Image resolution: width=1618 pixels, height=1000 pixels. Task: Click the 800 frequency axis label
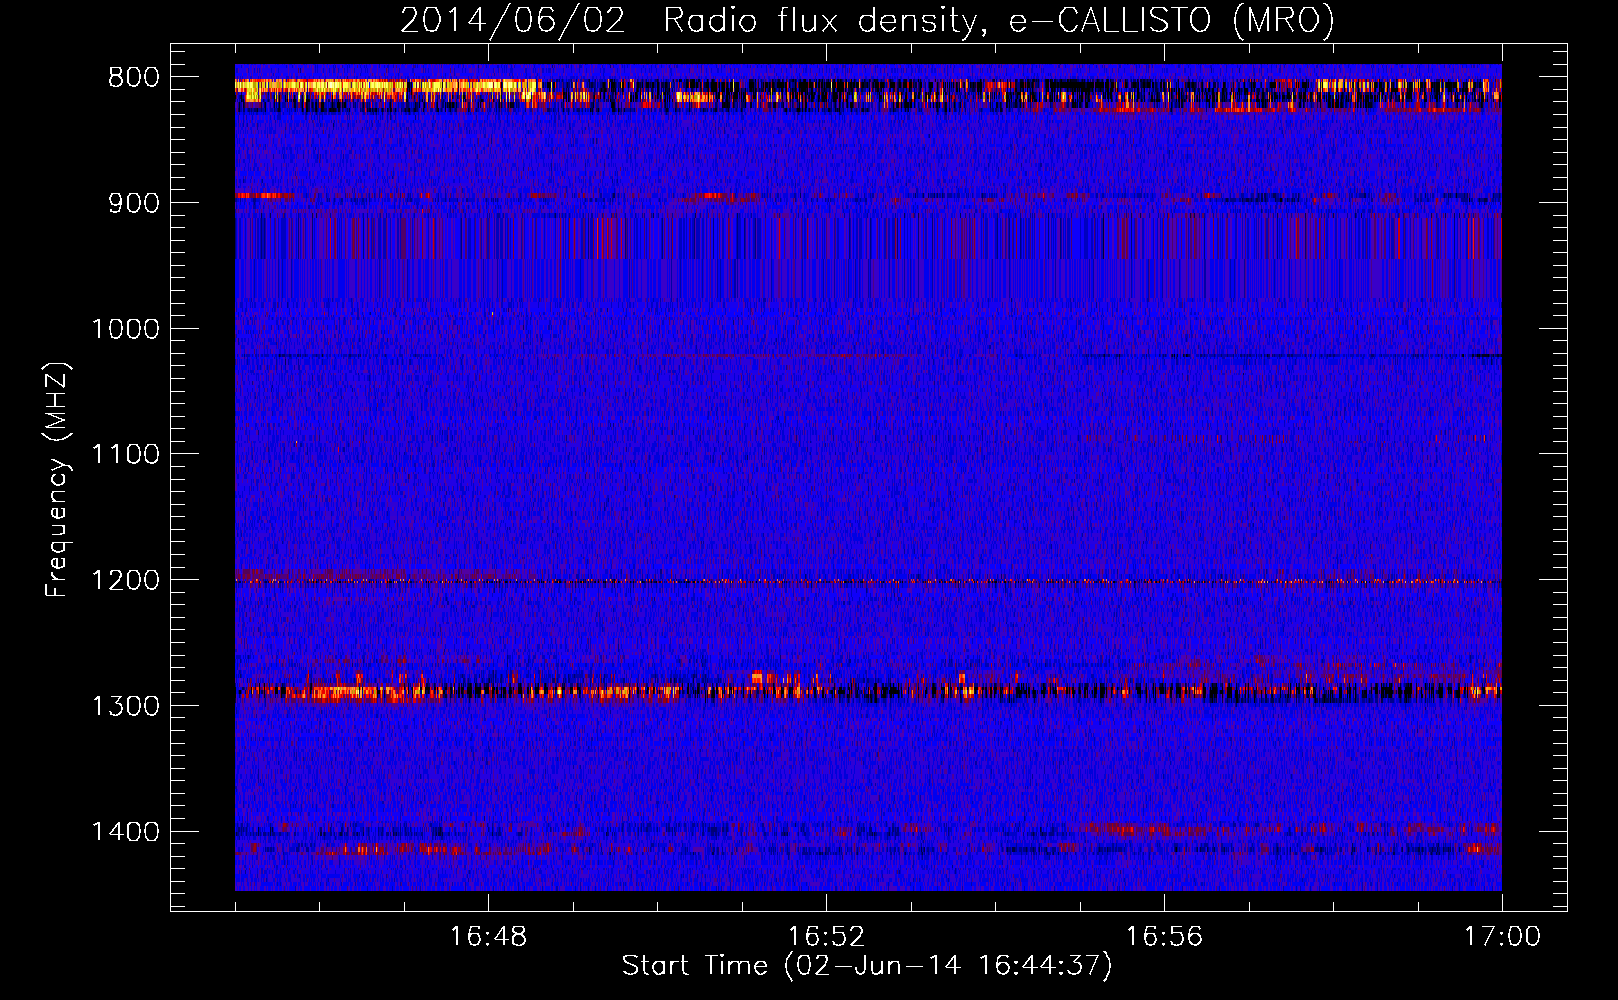pyautogui.click(x=134, y=77)
